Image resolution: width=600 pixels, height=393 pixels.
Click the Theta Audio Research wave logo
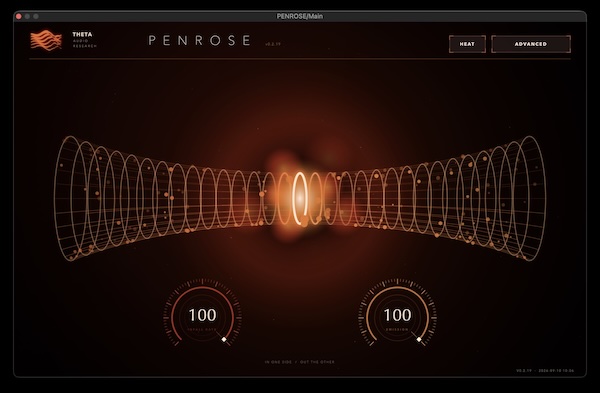pos(46,40)
